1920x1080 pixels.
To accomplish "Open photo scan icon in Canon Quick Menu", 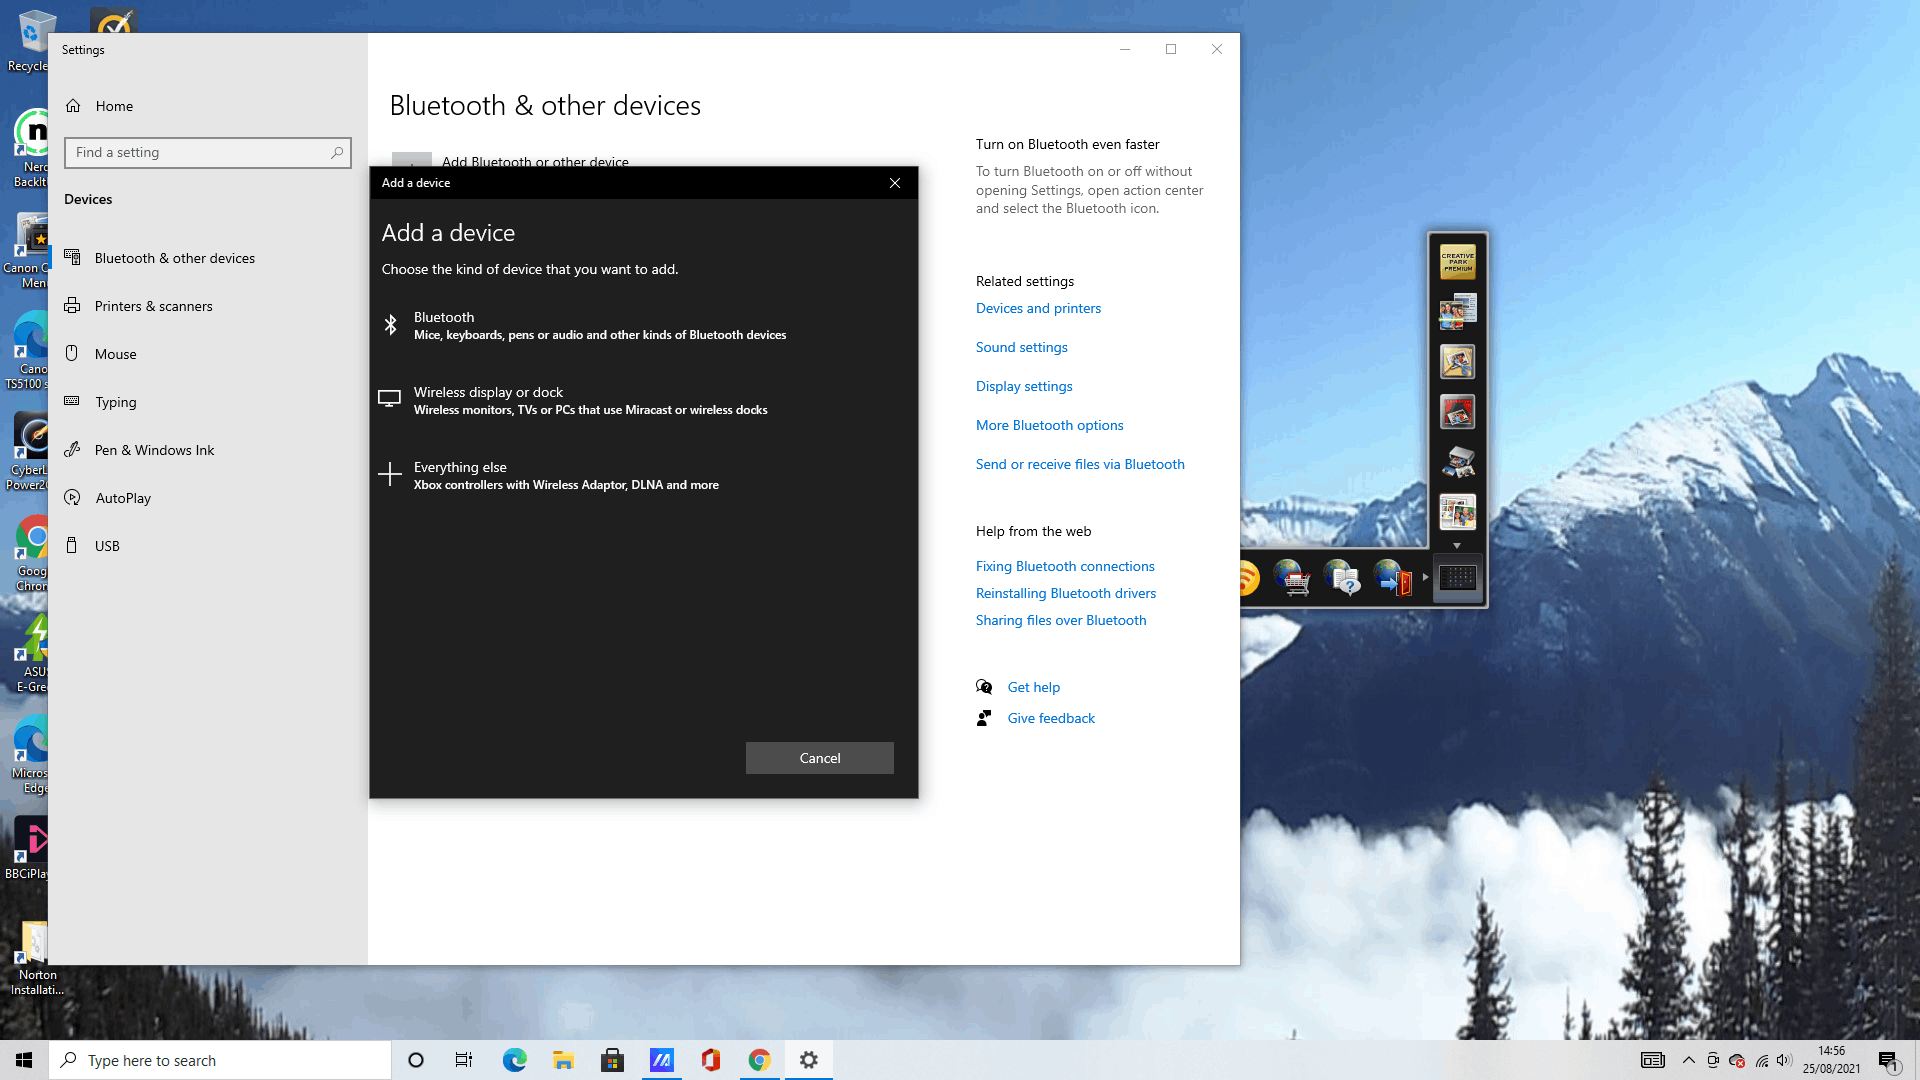I will click(1458, 312).
